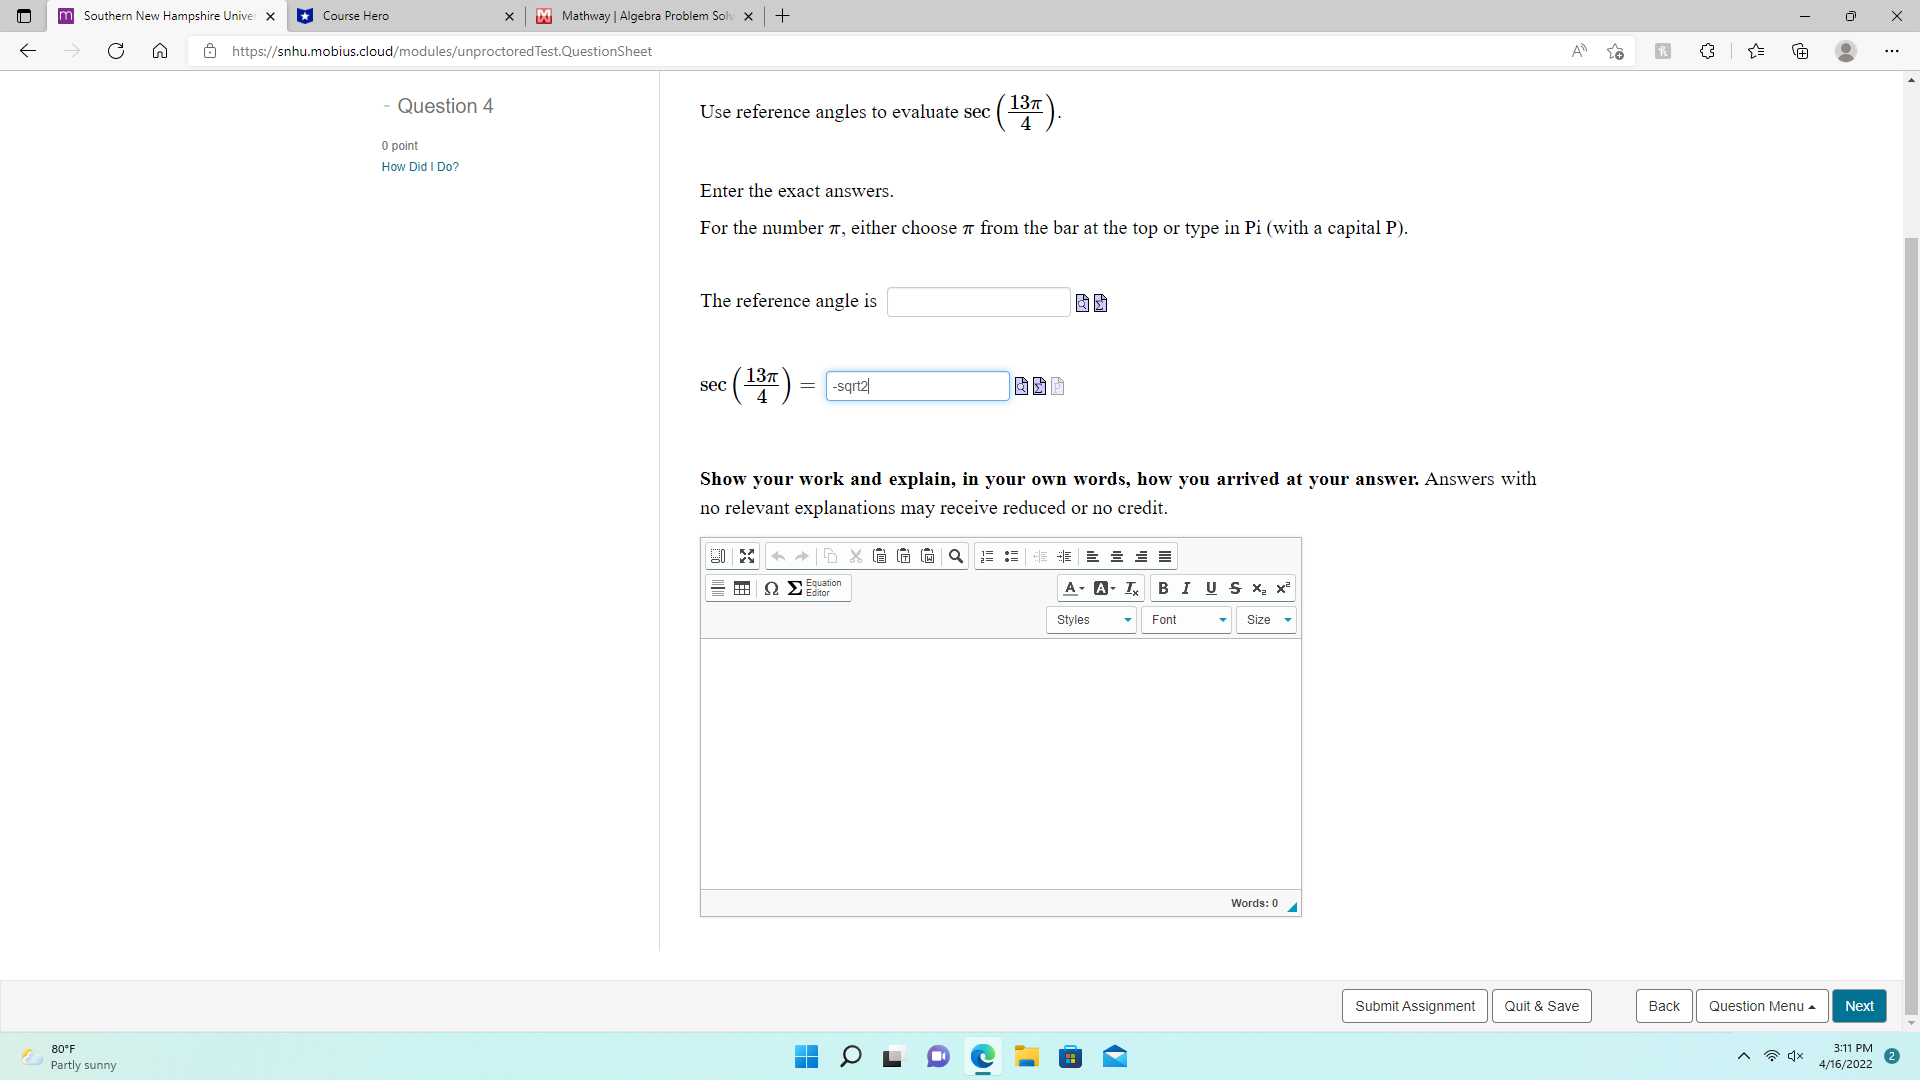The image size is (1920, 1080).
Task: Expand the editor to fullscreen mode
Action: click(746, 556)
